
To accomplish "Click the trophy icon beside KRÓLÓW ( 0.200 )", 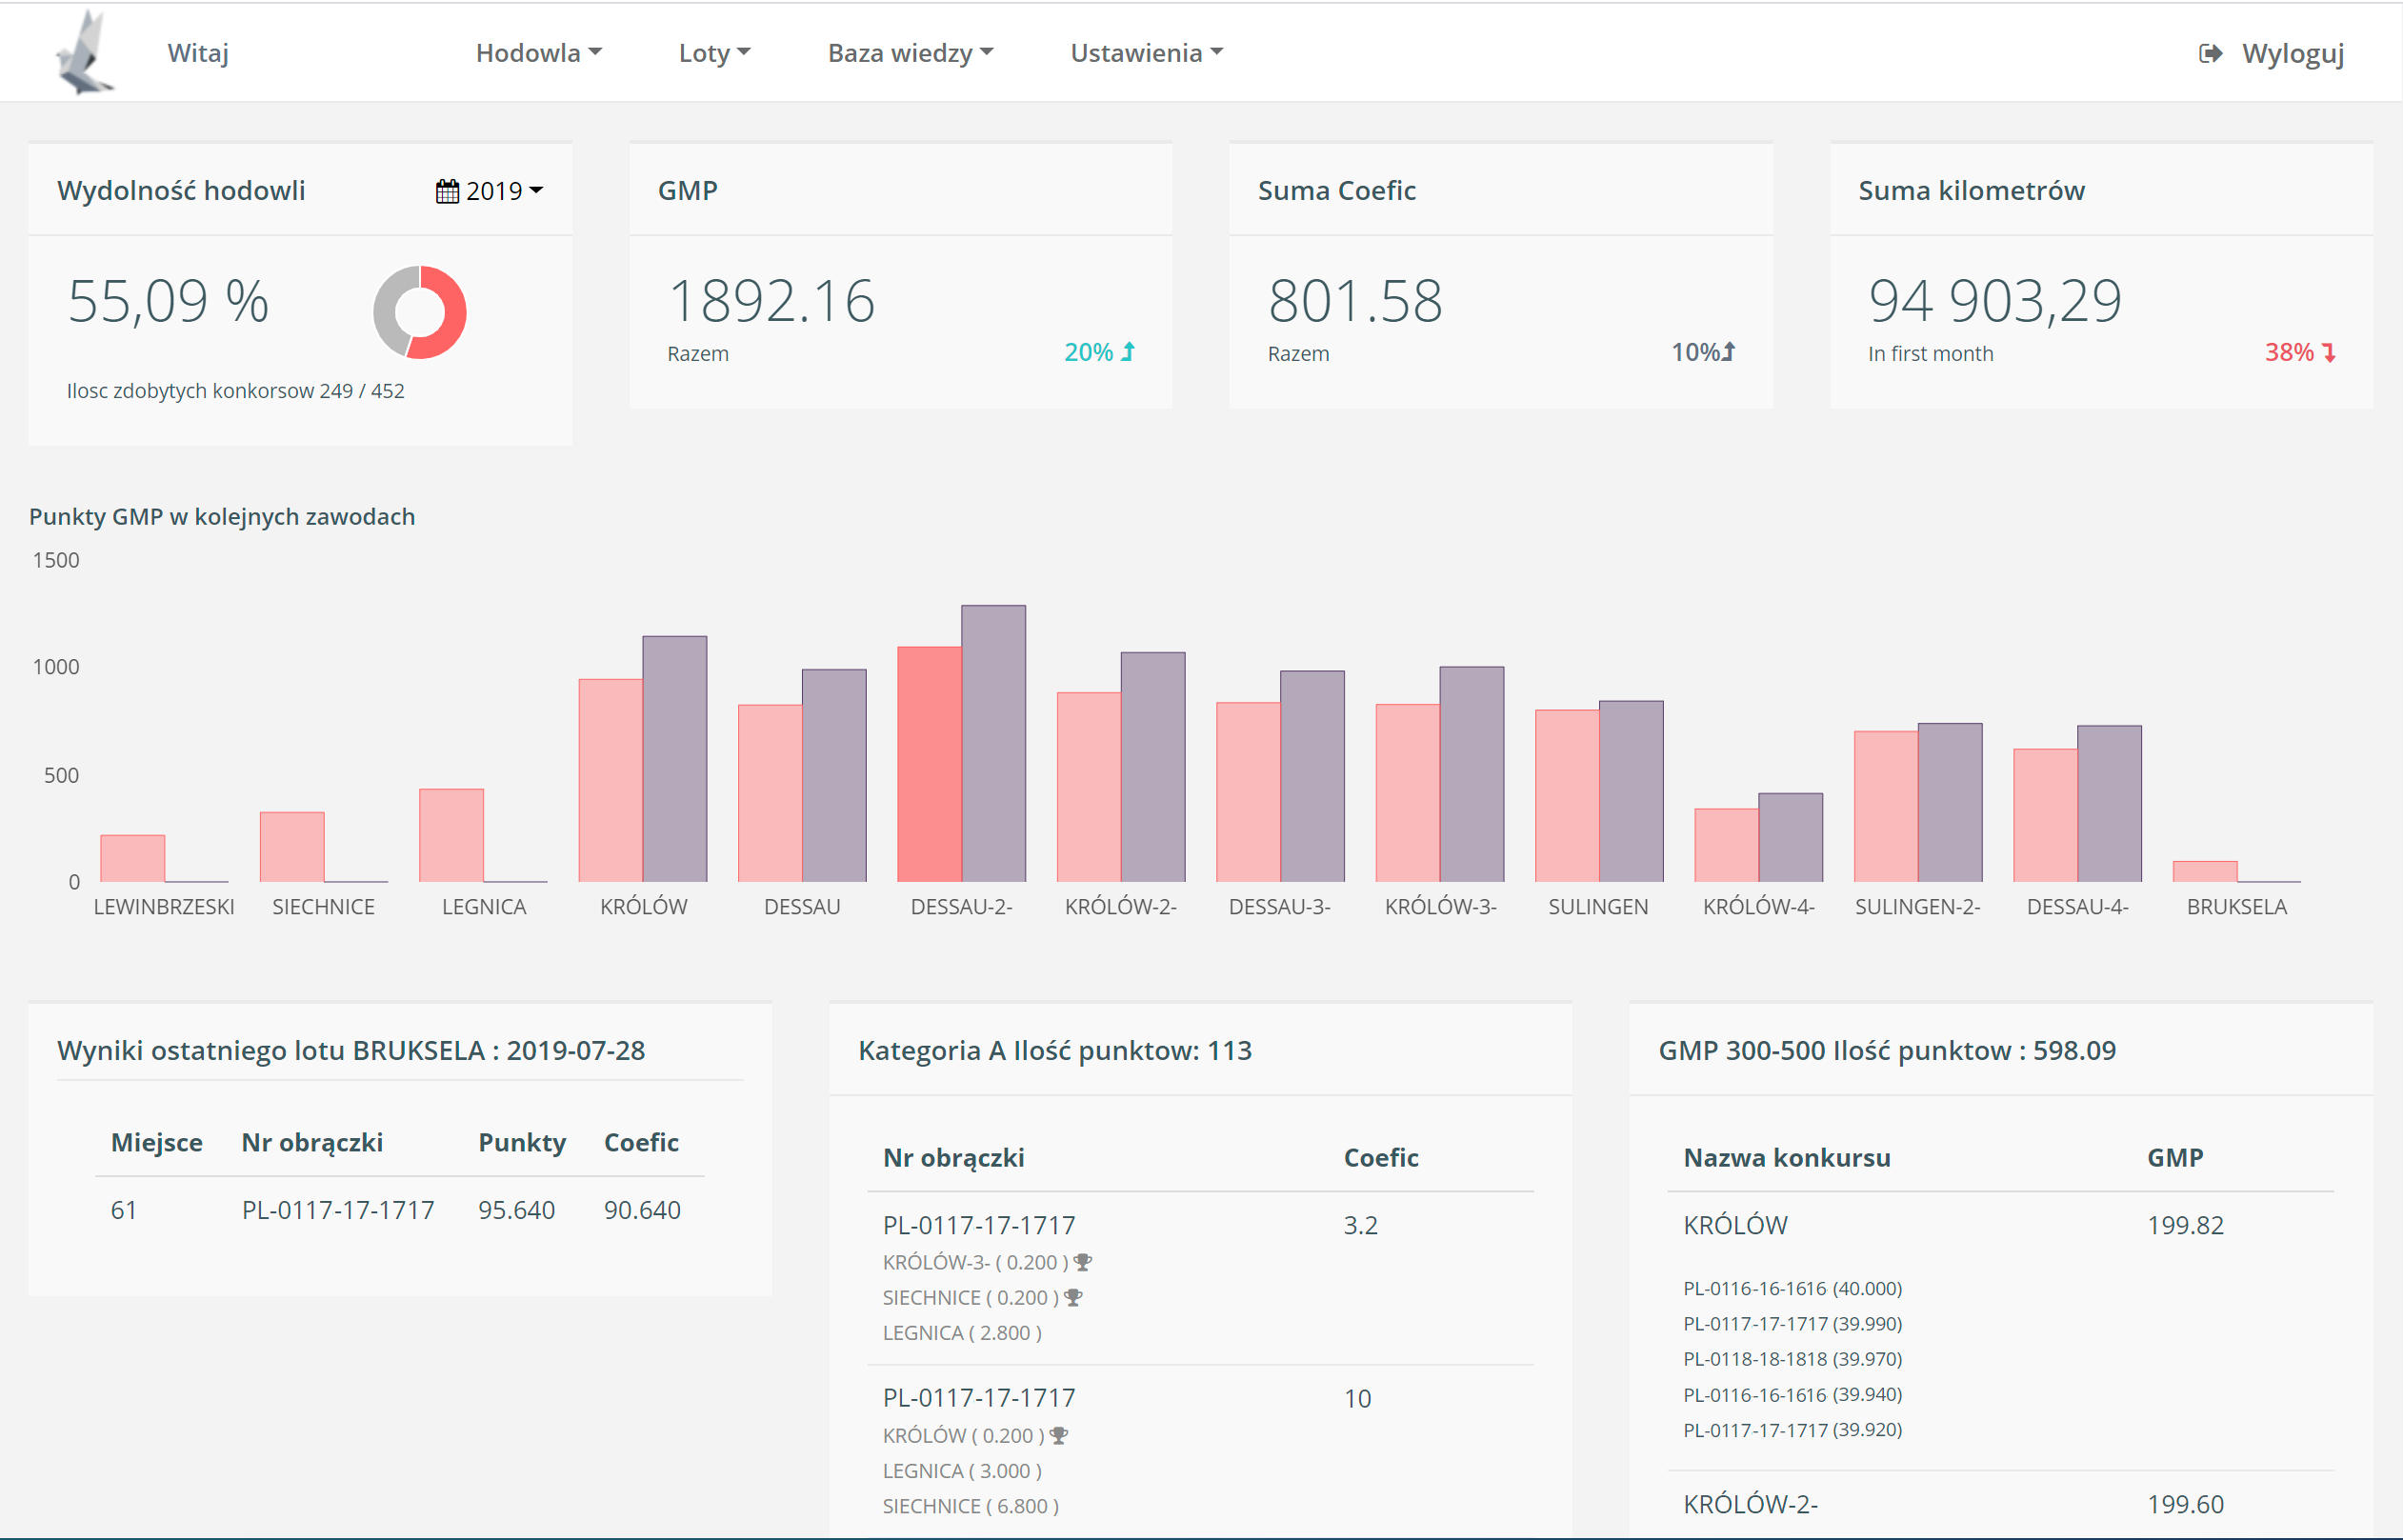I will pyautogui.click(x=1057, y=1434).
